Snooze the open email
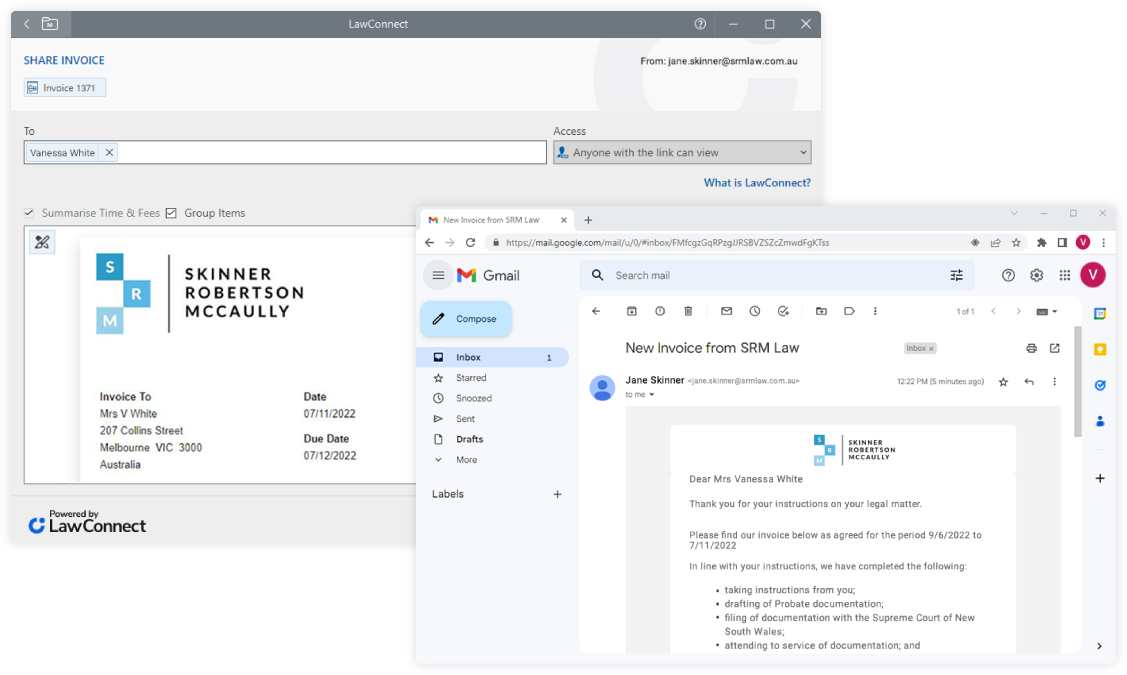This screenshot has width=1127, height=675. [755, 311]
